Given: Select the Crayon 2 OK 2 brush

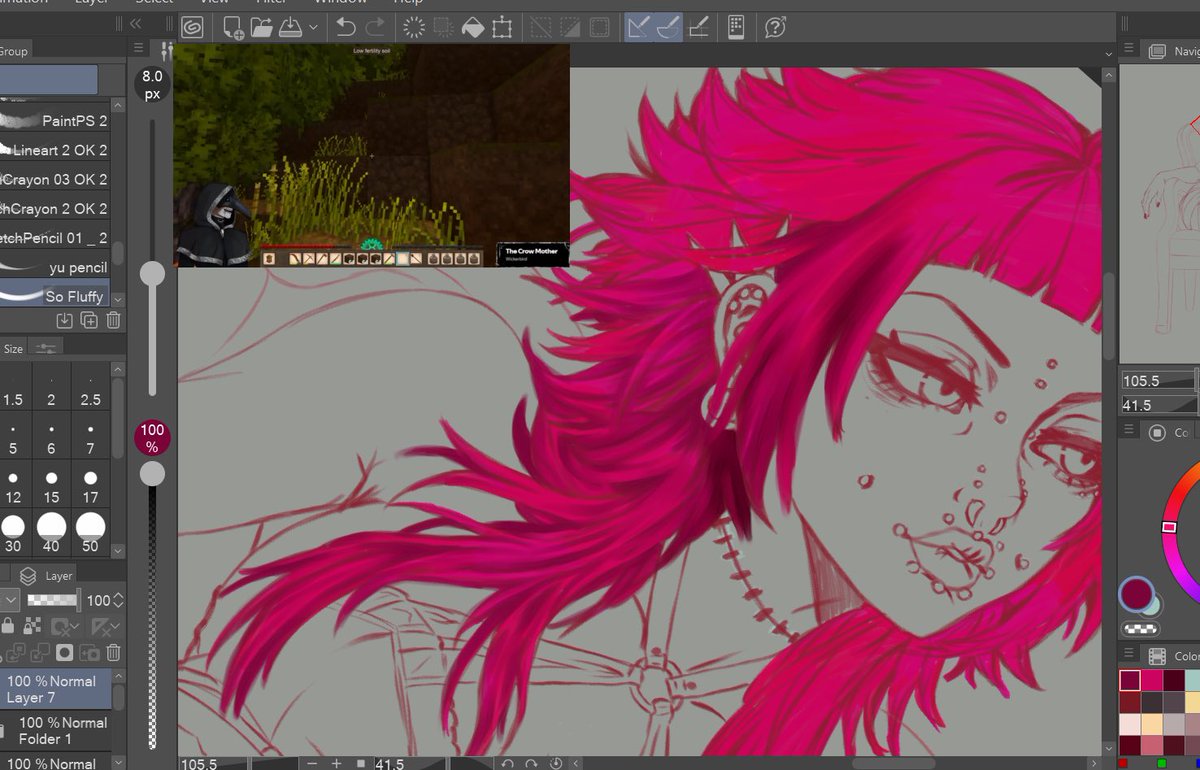Looking at the screenshot, I should point(55,208).
